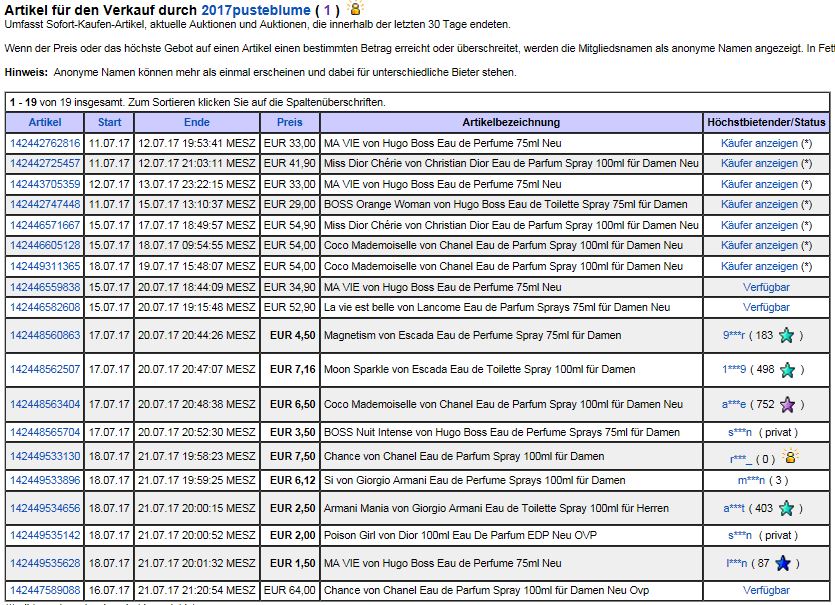The image size is (835, 605).
Task: Sort the table by Start date
Action: 109,122
